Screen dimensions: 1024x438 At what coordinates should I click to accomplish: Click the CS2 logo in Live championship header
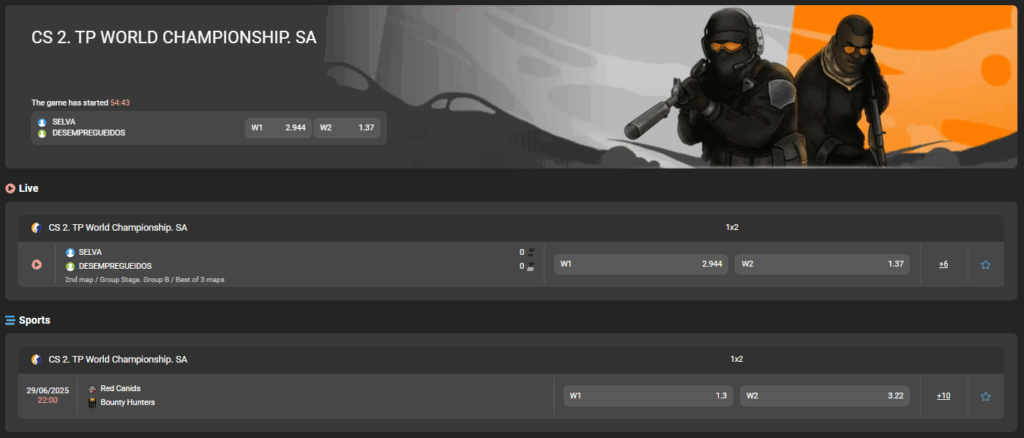tap(36, 227)
